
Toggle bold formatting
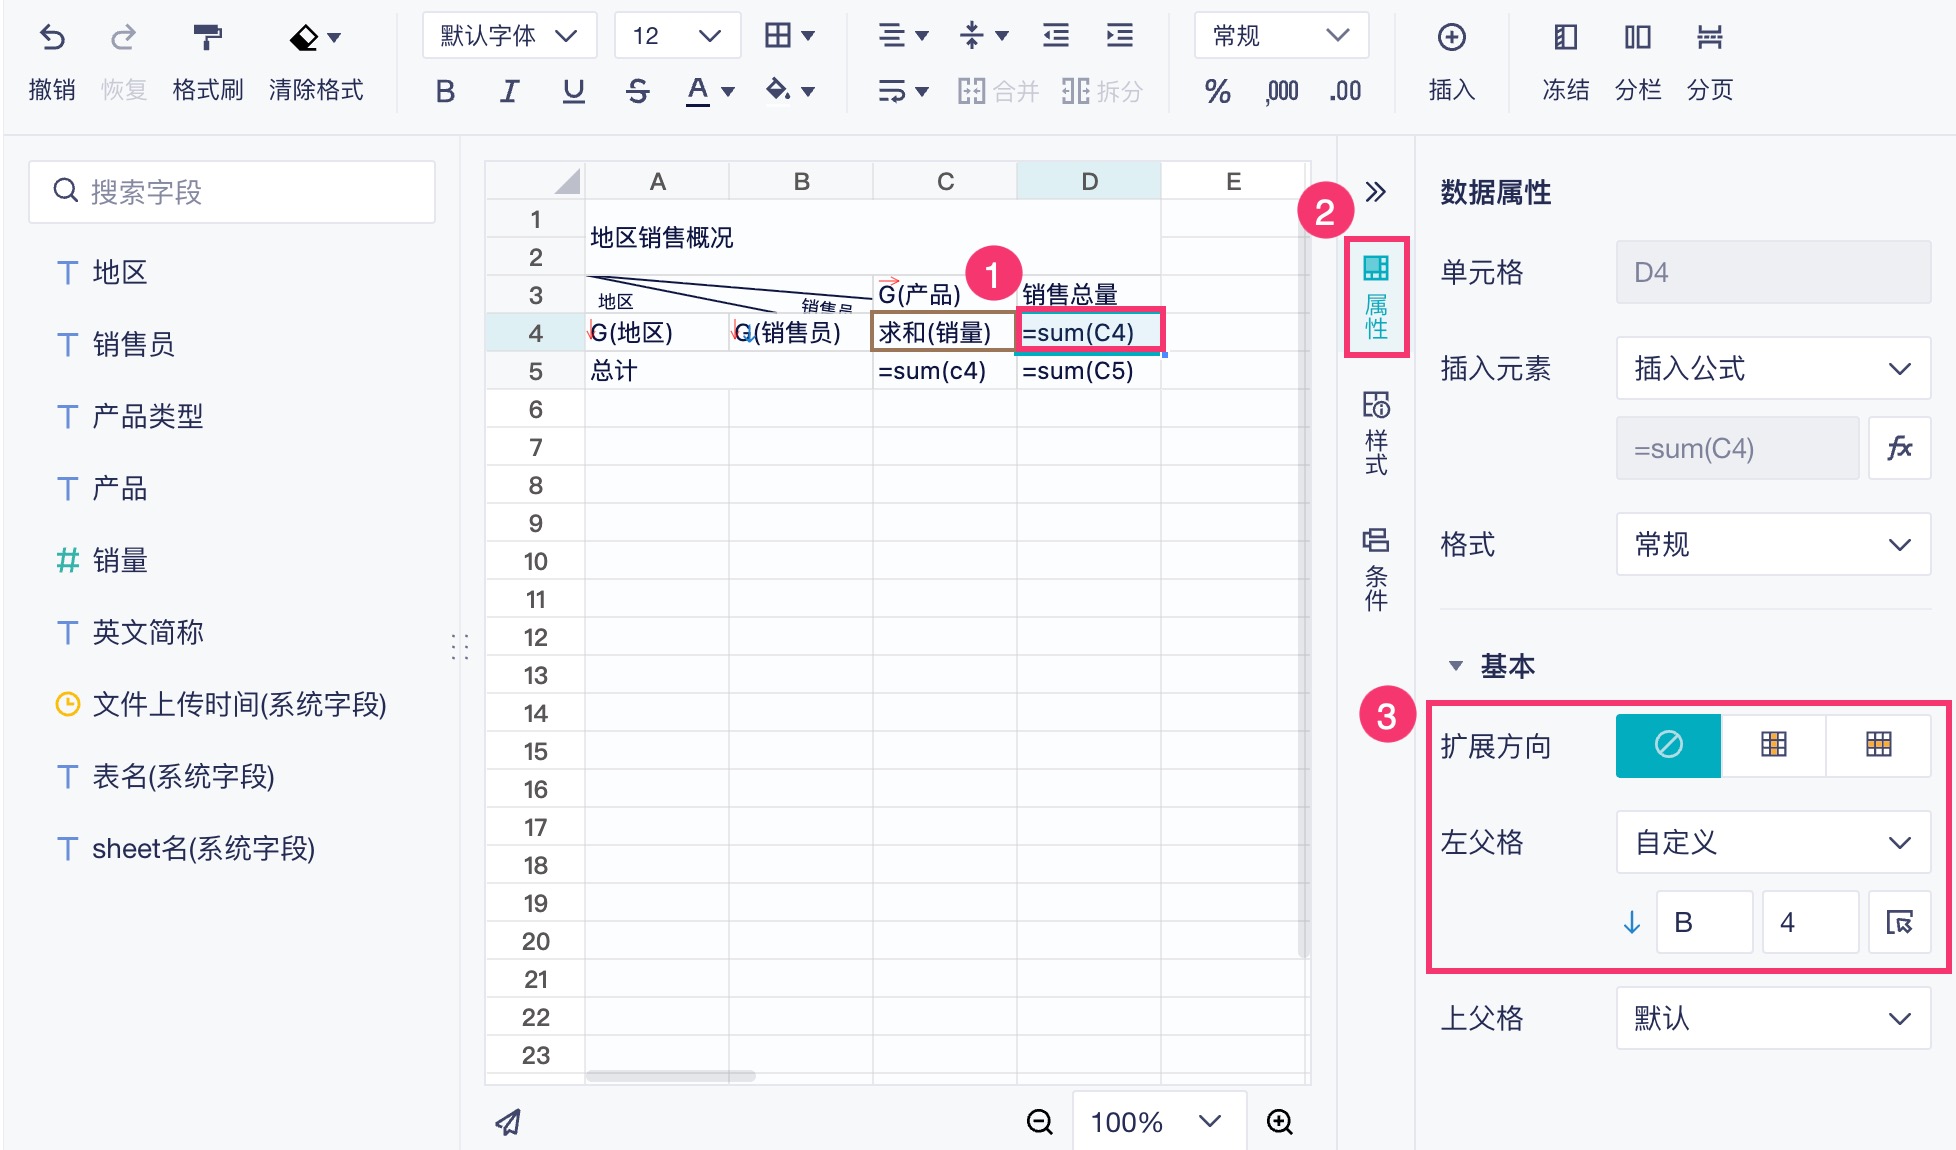click(445, 91)
